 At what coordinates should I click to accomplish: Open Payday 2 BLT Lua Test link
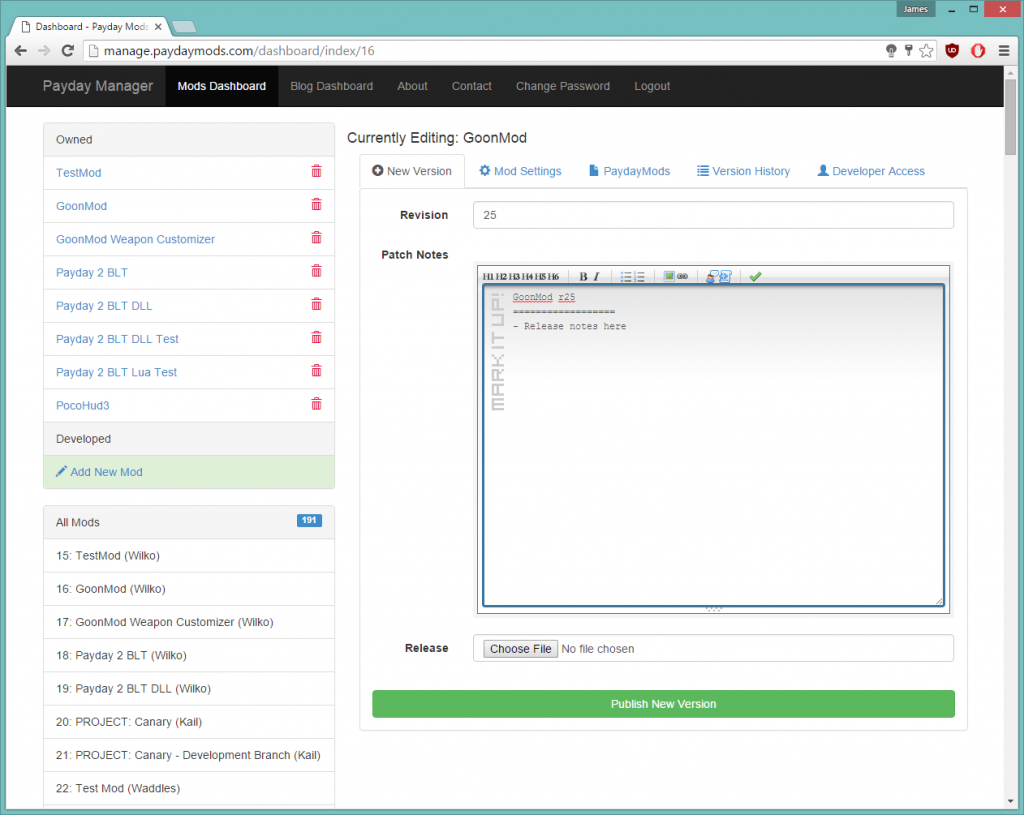point(116,372)
